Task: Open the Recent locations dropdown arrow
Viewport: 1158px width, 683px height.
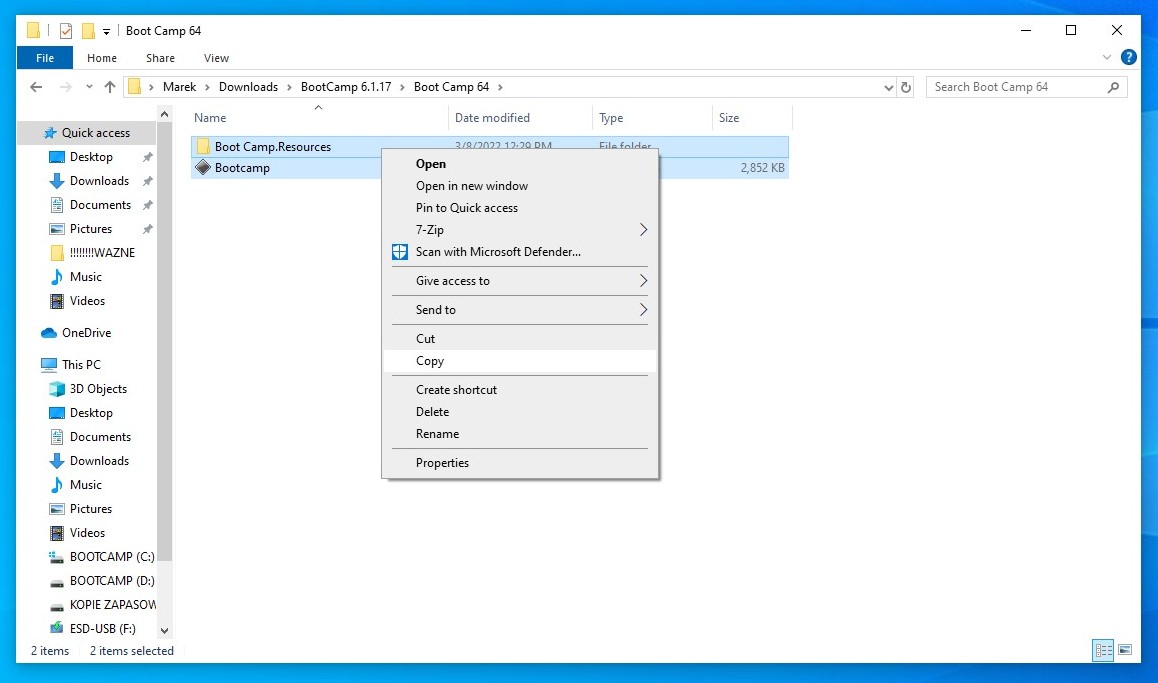Action: [x=89, y=87]
